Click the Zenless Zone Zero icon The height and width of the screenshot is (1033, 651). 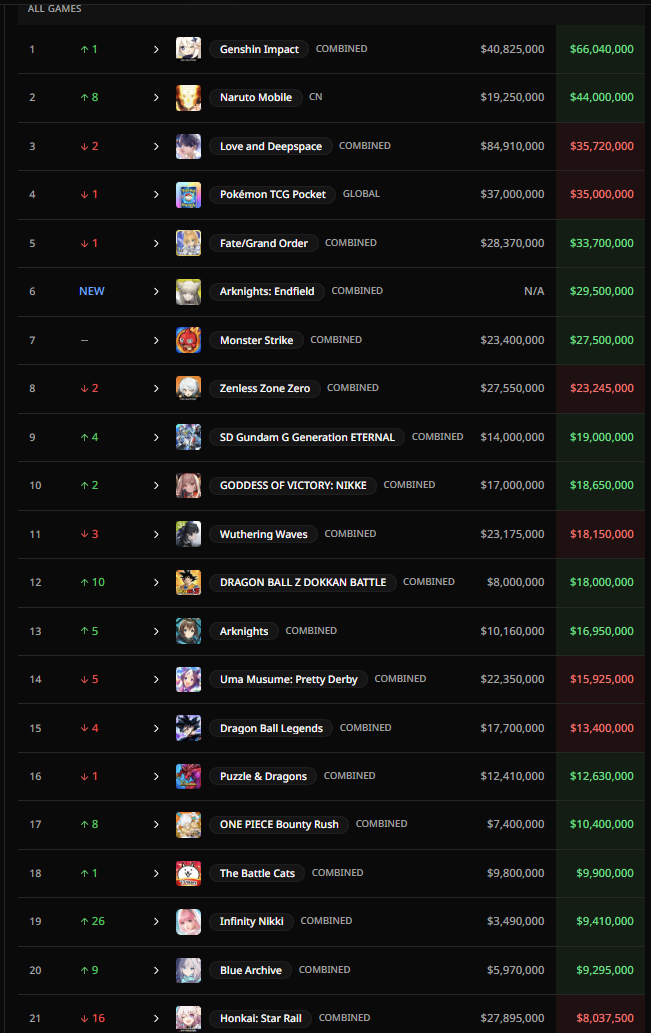(x=188, y=388)
